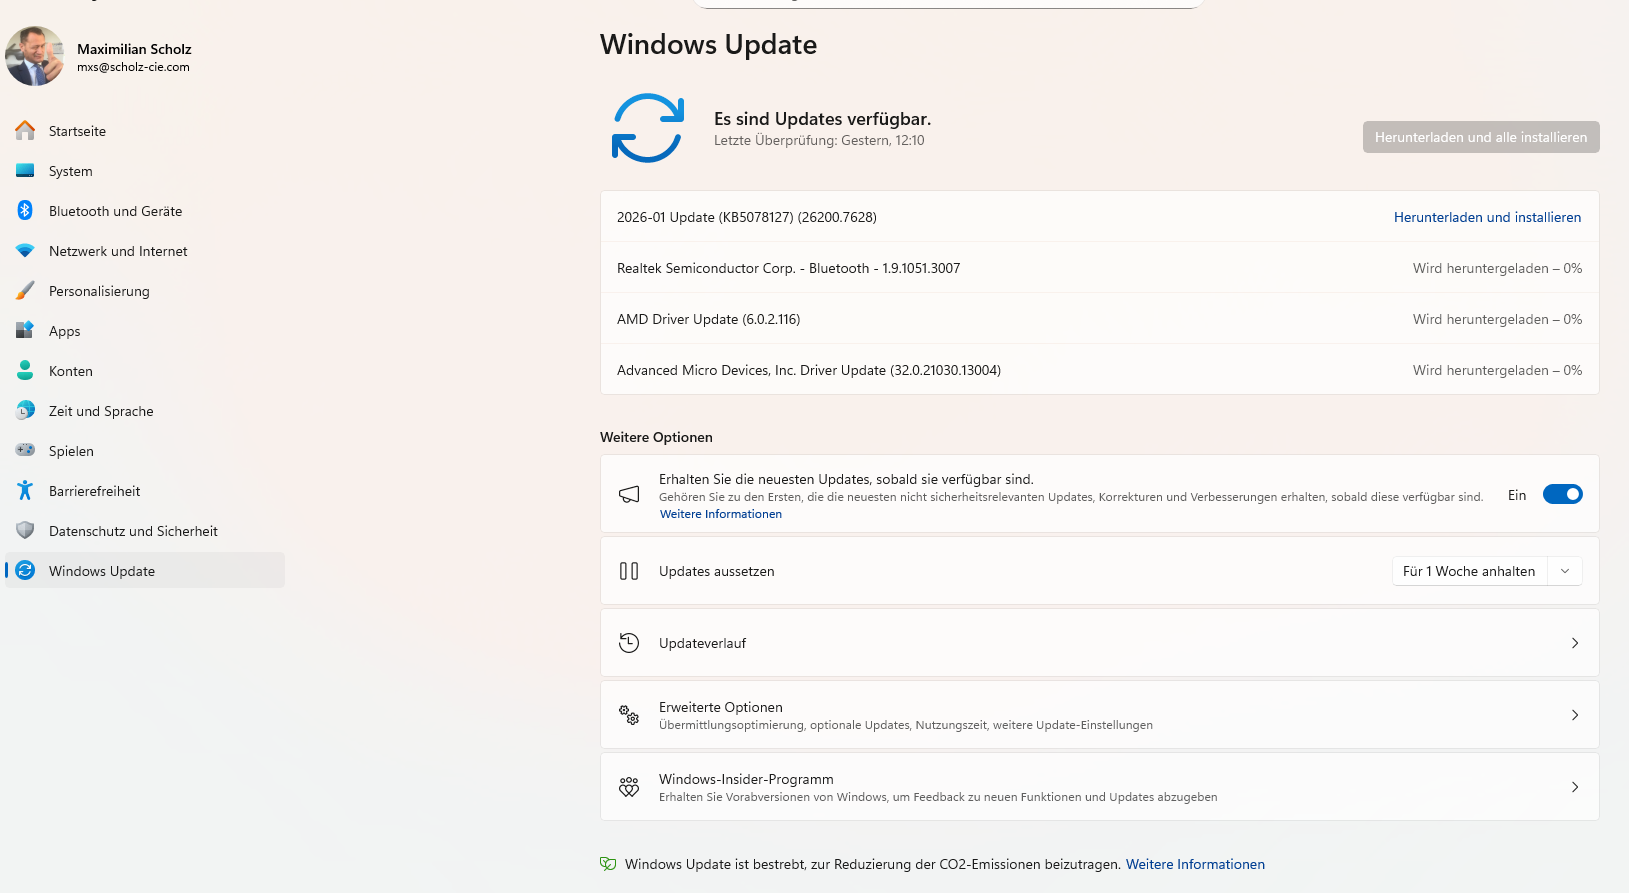Click Updates aussetzen label
This screenshot has width=1629, height=893.
click(716, 571)
